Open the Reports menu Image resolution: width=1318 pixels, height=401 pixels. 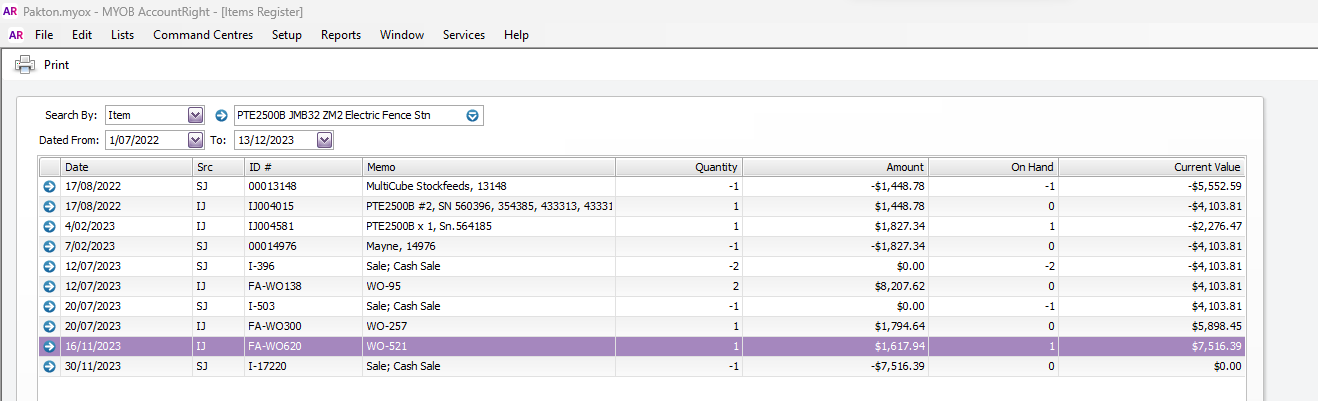[341, 35]
